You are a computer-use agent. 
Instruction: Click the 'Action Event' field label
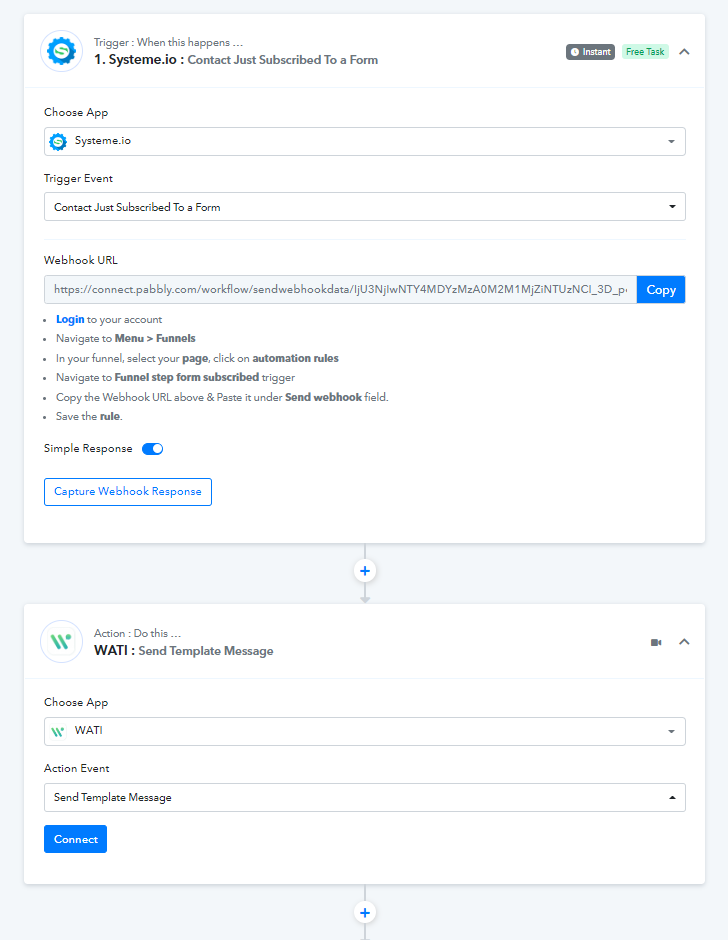77,769
